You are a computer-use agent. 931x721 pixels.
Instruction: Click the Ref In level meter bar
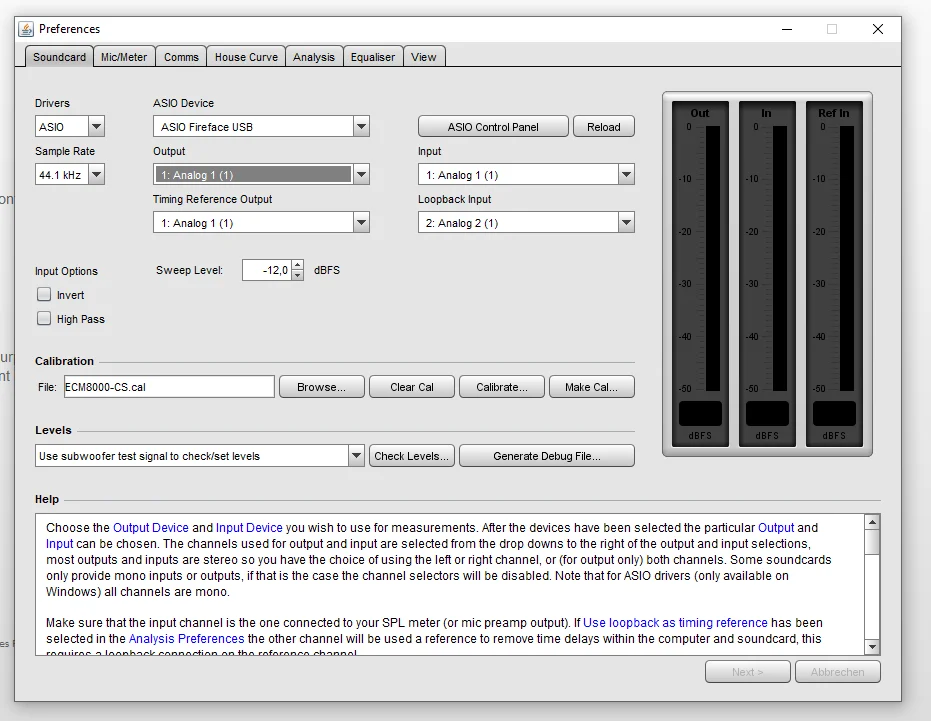[847, 258]
